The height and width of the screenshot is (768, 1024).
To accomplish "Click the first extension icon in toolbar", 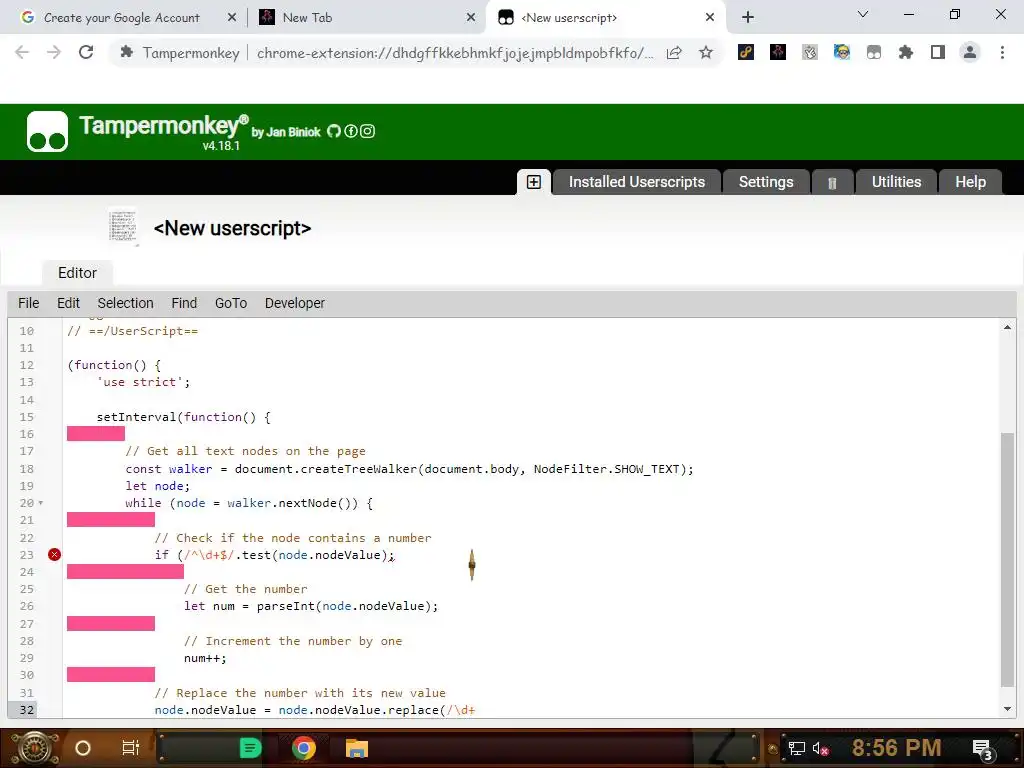I will click(x=746, y=52).
